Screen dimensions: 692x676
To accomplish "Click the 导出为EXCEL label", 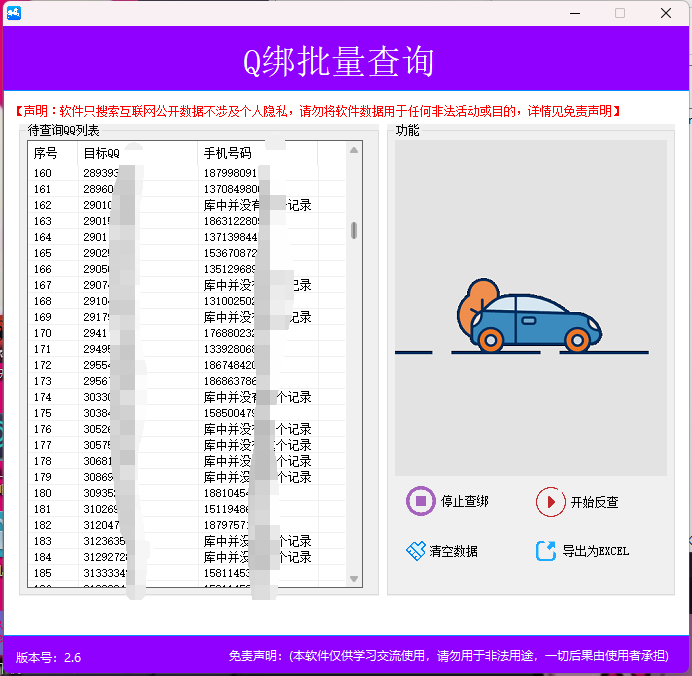I will (595, 551).
